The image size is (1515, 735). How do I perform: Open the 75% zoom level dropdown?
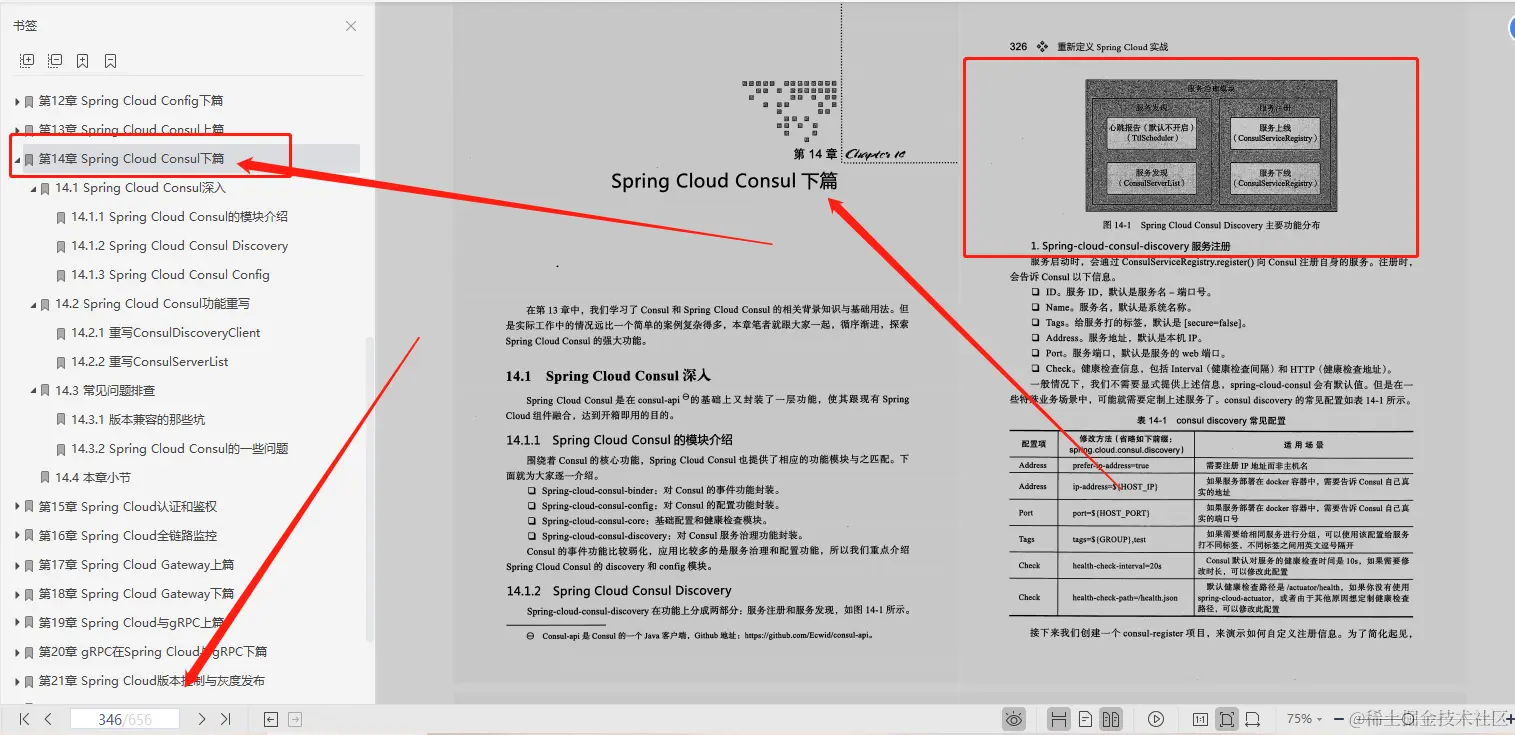(x=1303, y=719)
